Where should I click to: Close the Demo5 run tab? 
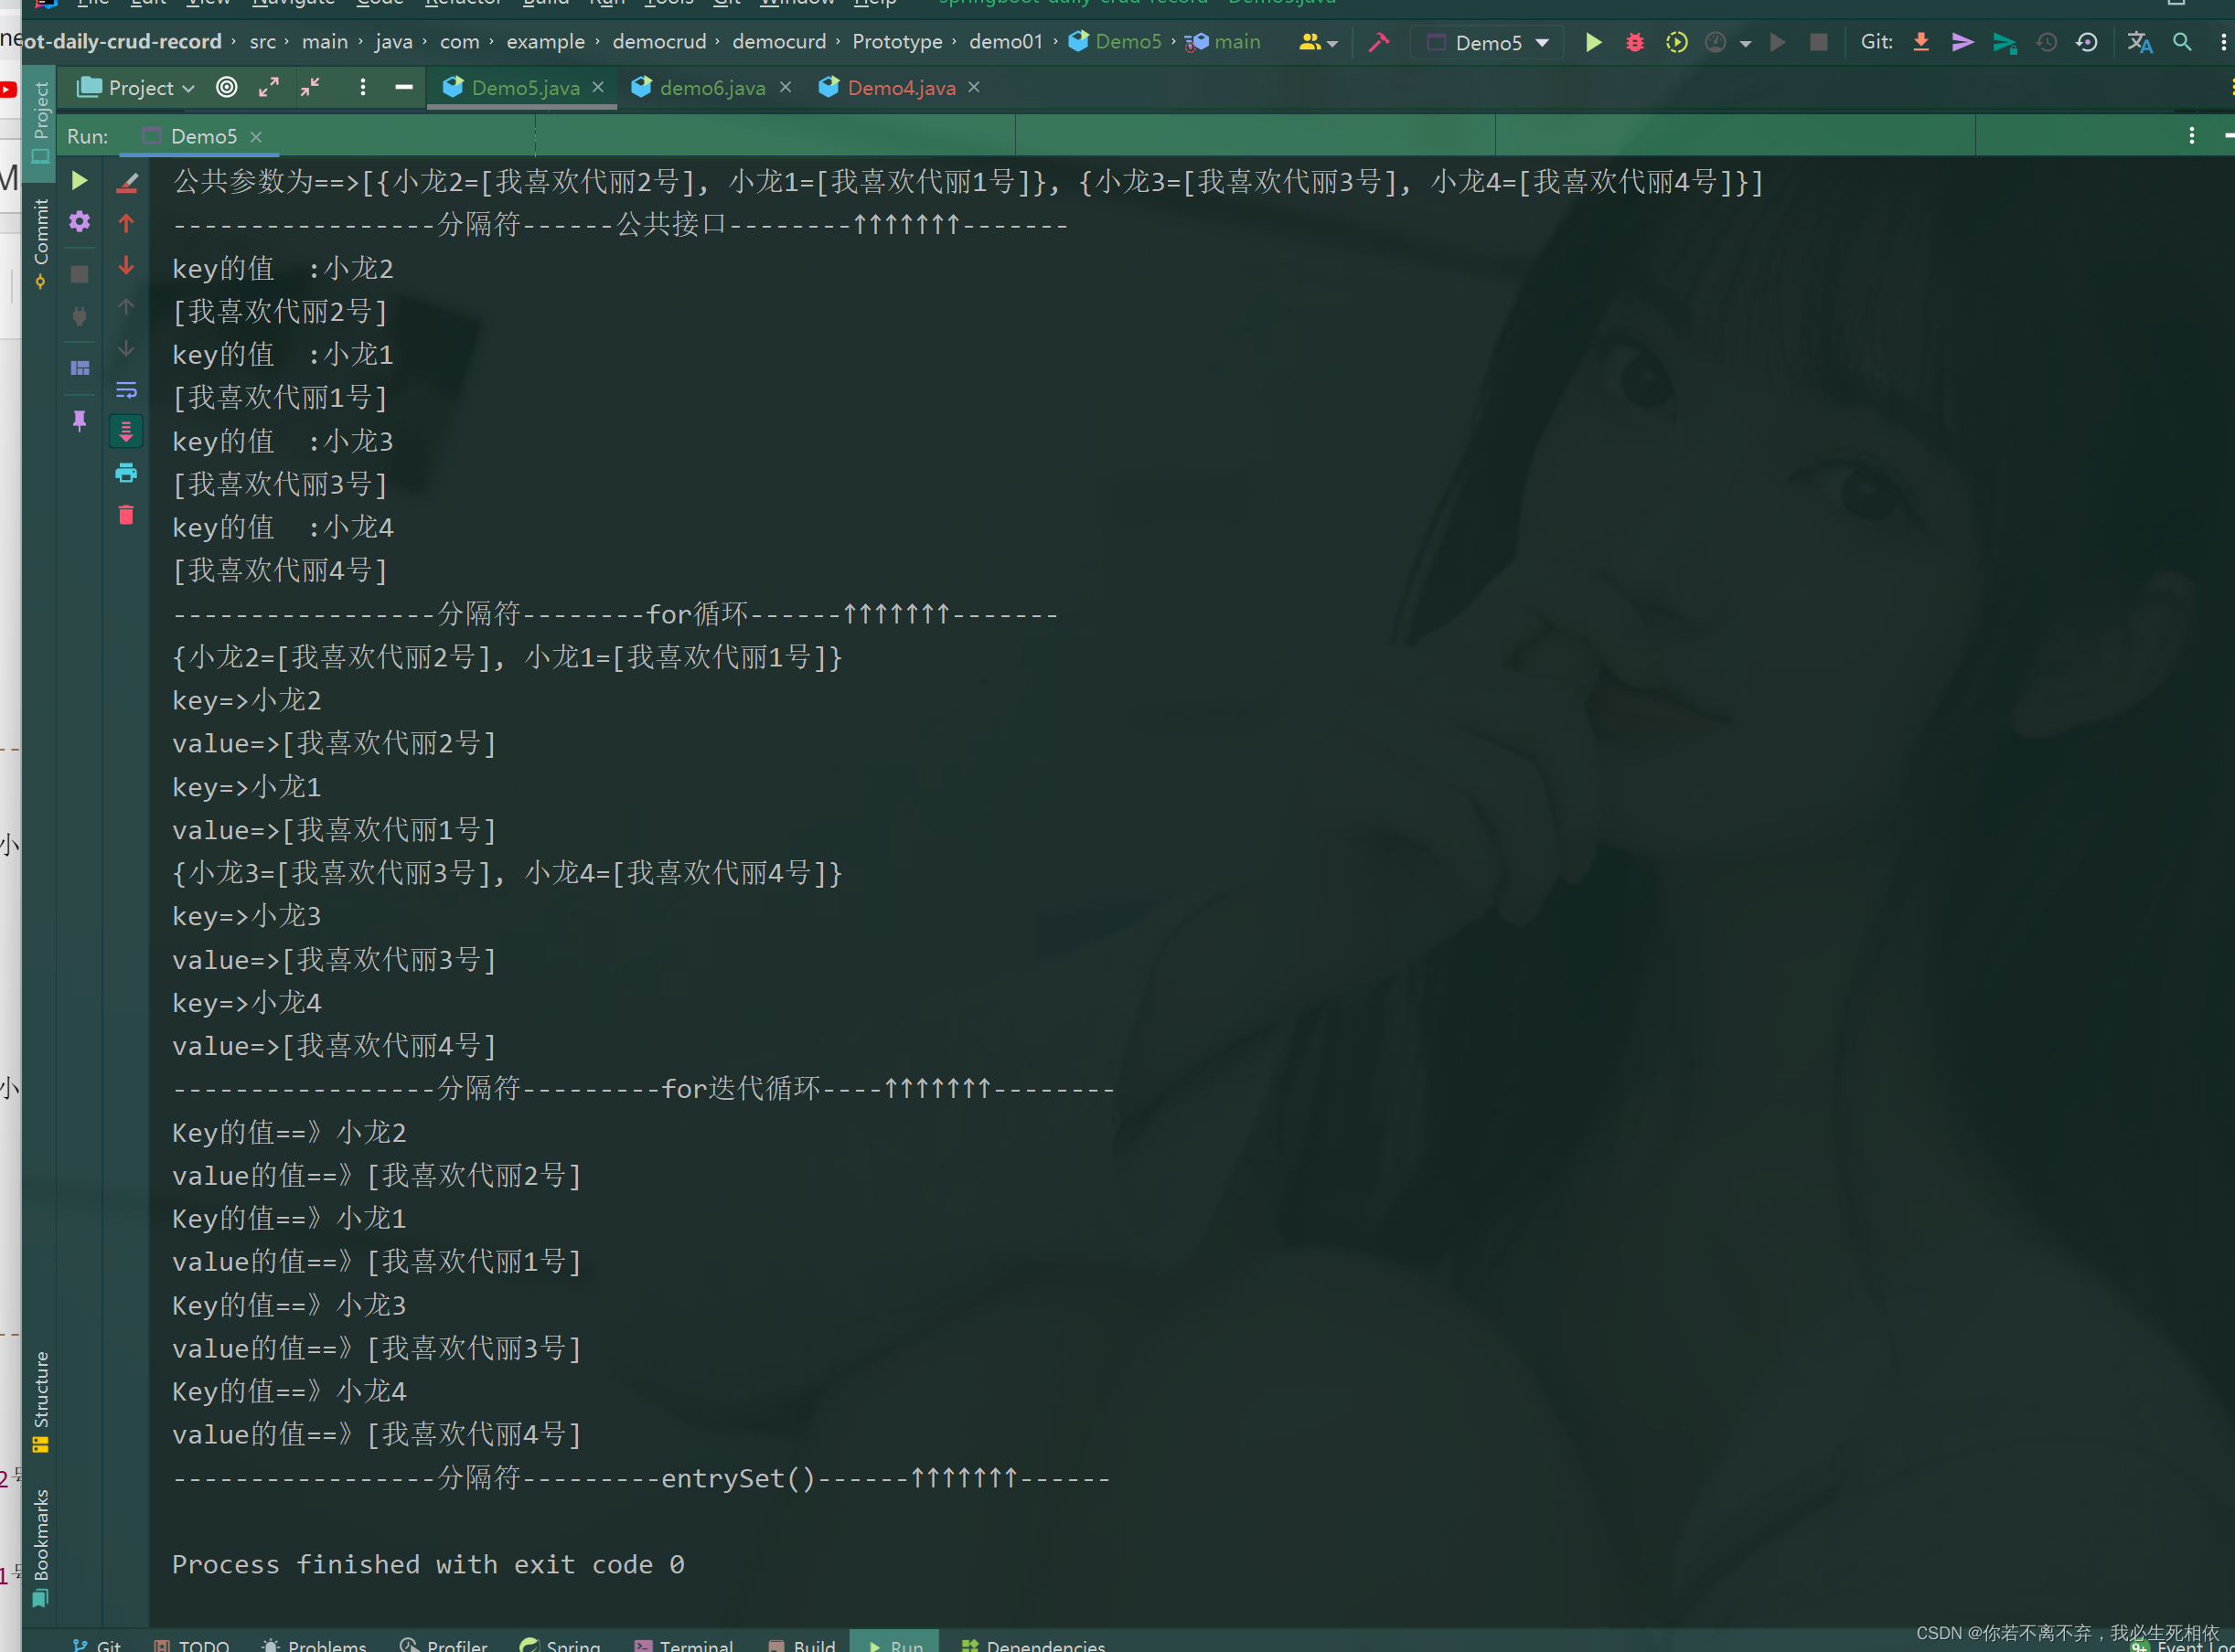click(x=256, y=137)
